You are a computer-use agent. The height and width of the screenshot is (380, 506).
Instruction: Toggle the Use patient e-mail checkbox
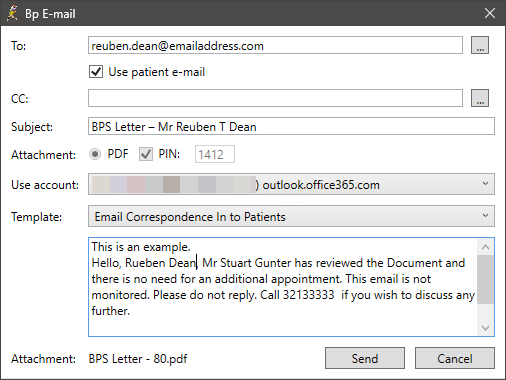tap(96, 72)
